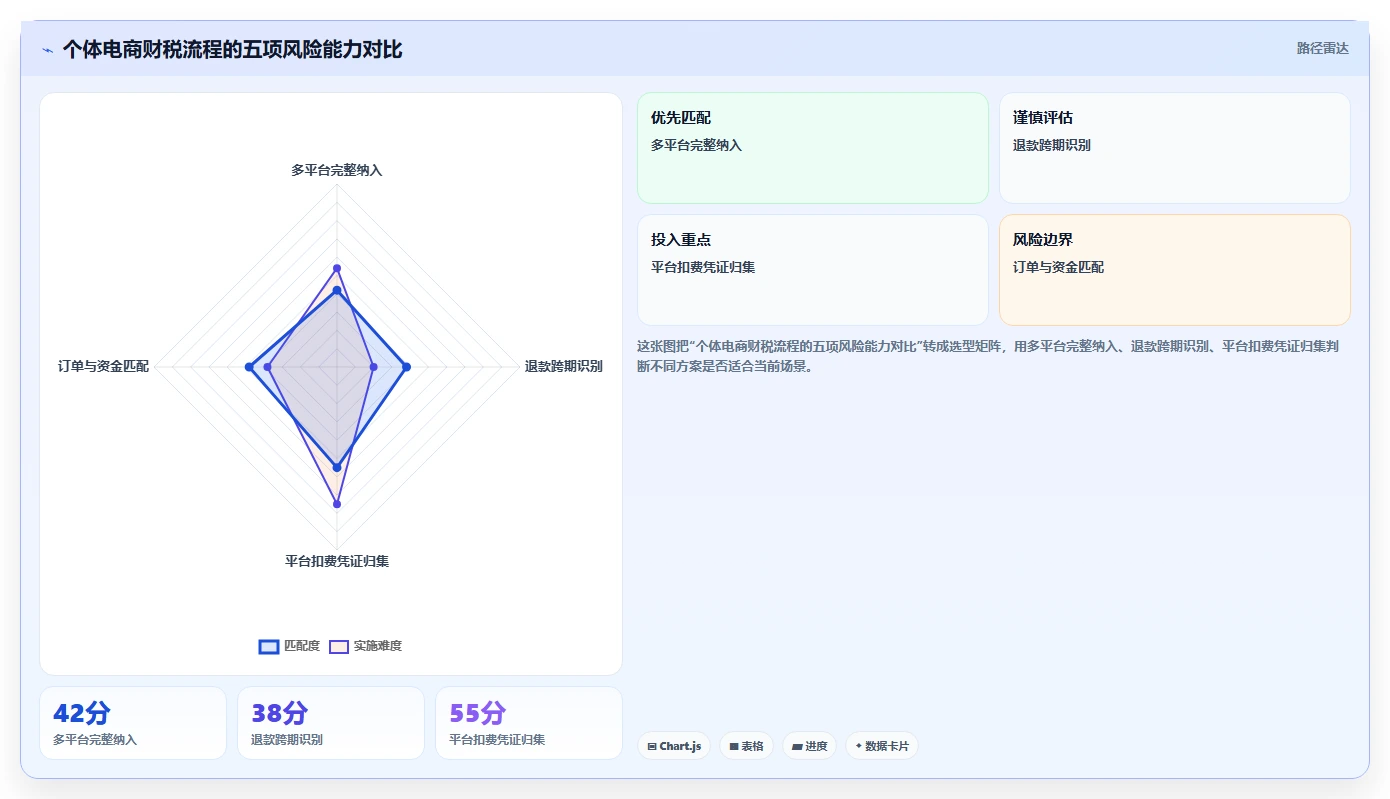
Task: Click the pulse icon beside the title
Action: (x=48, y=50)
